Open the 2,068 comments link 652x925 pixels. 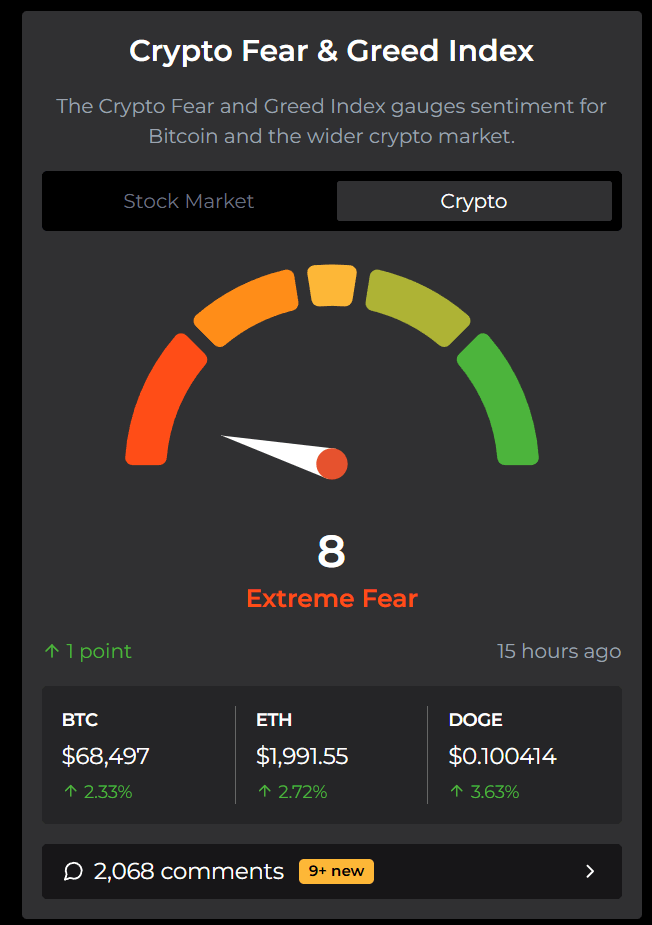pos(189,871)
